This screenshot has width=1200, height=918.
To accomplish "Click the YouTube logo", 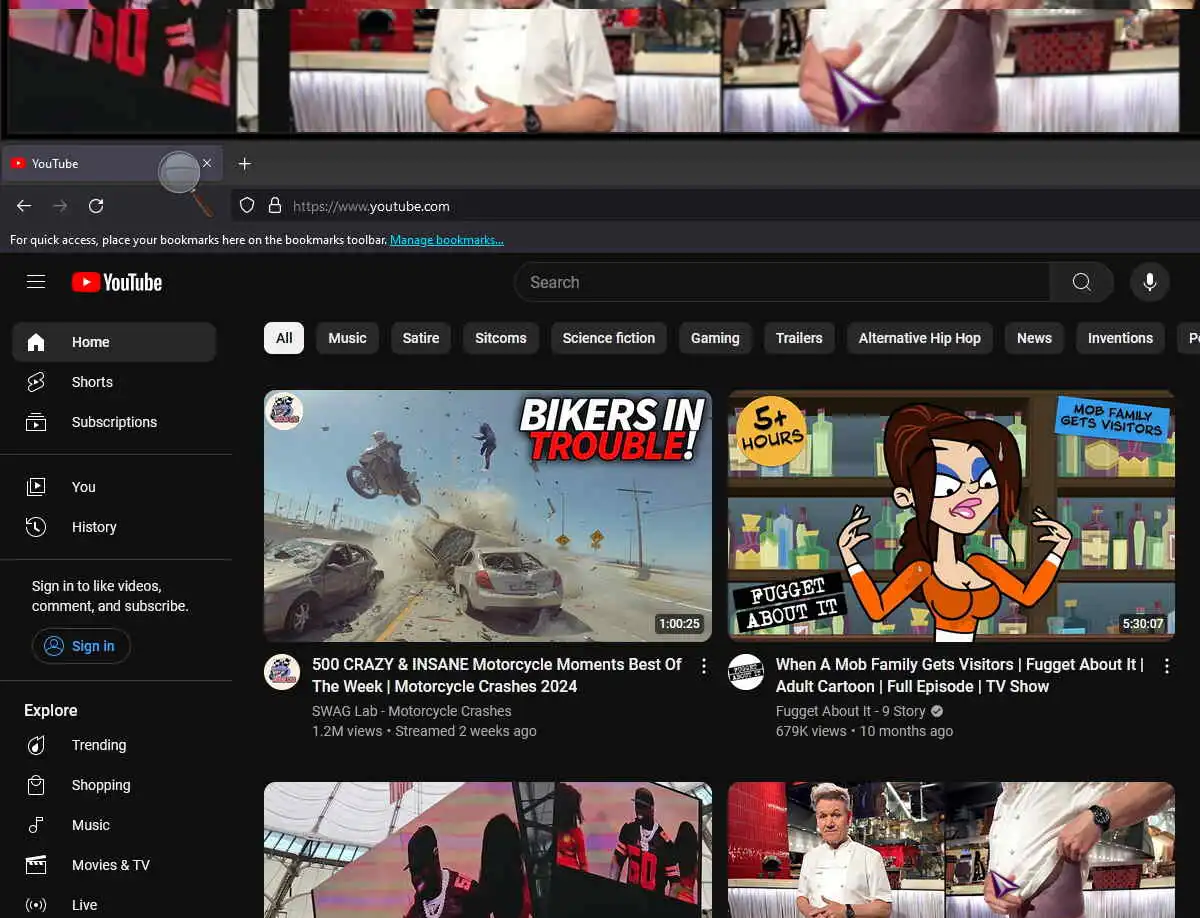I will [117, 282].
